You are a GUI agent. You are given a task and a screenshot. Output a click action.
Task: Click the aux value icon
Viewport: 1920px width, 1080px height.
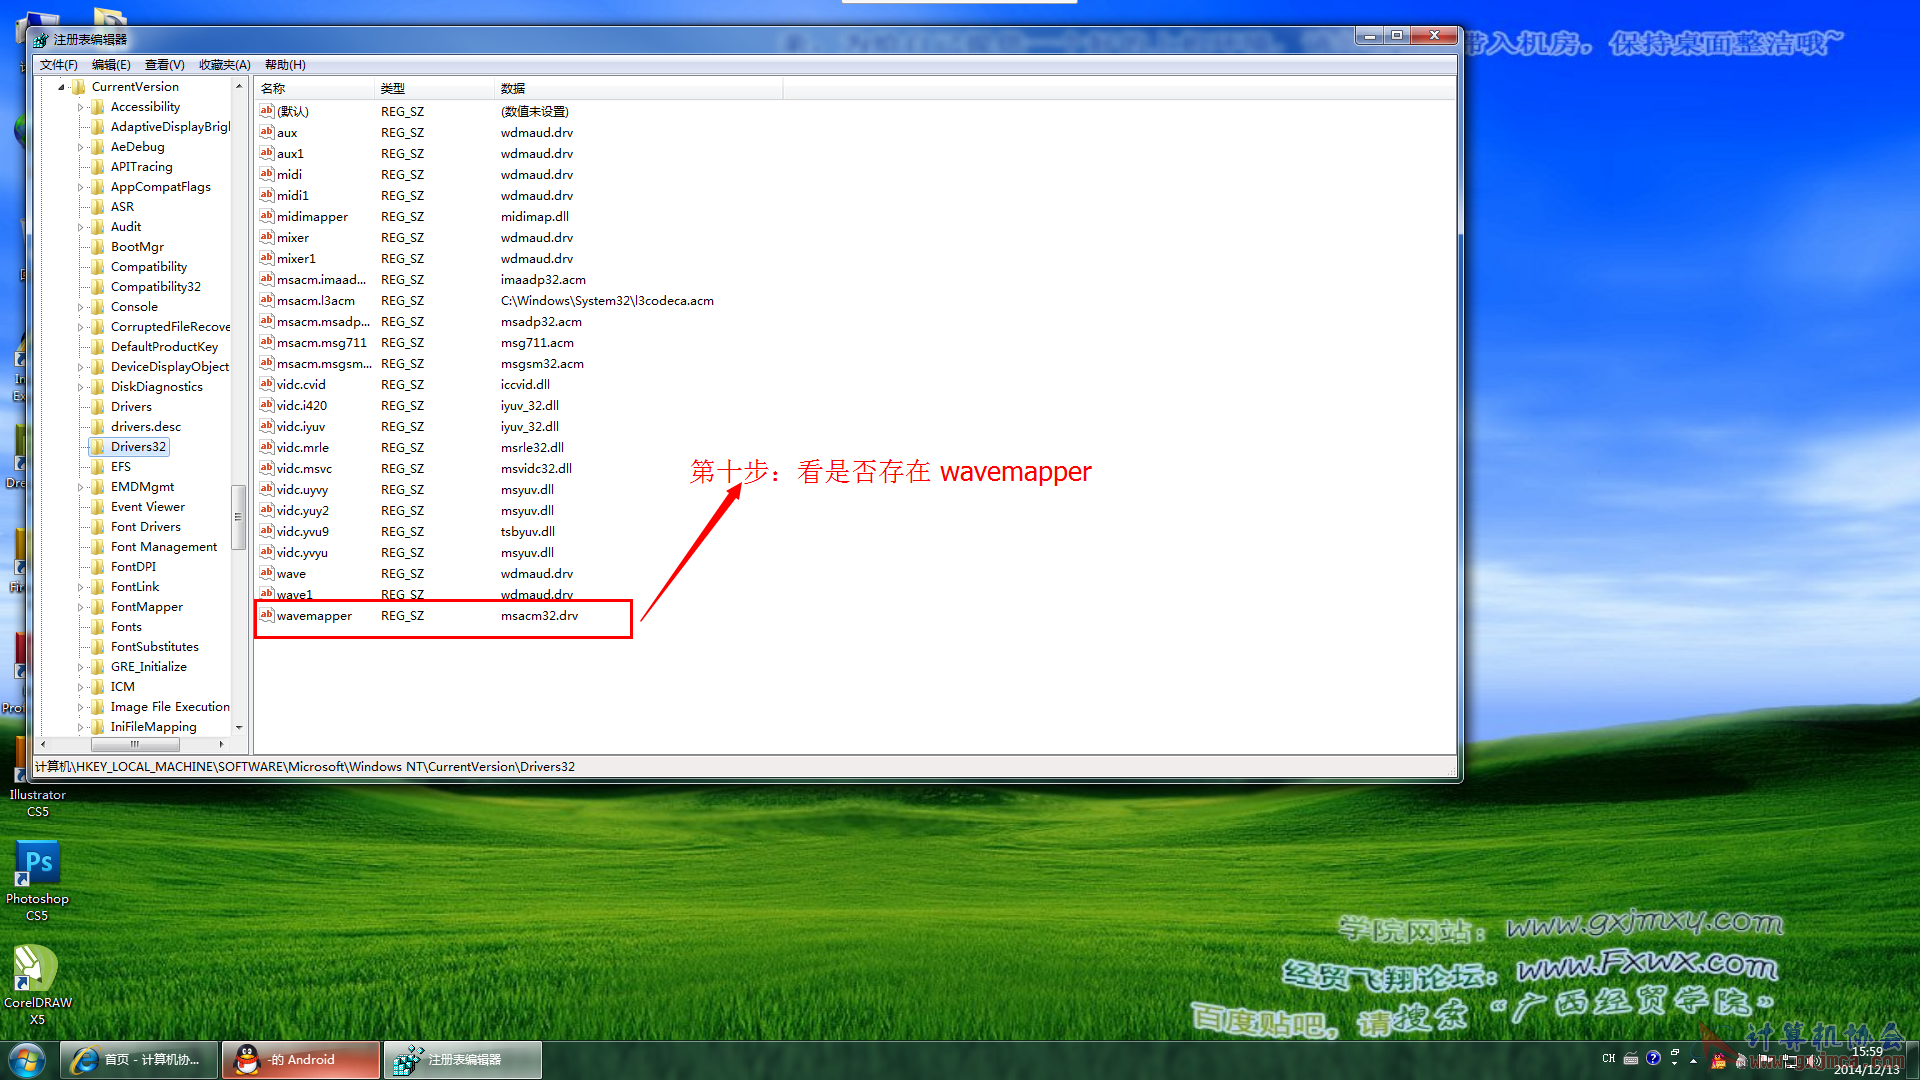coord(266,132)
